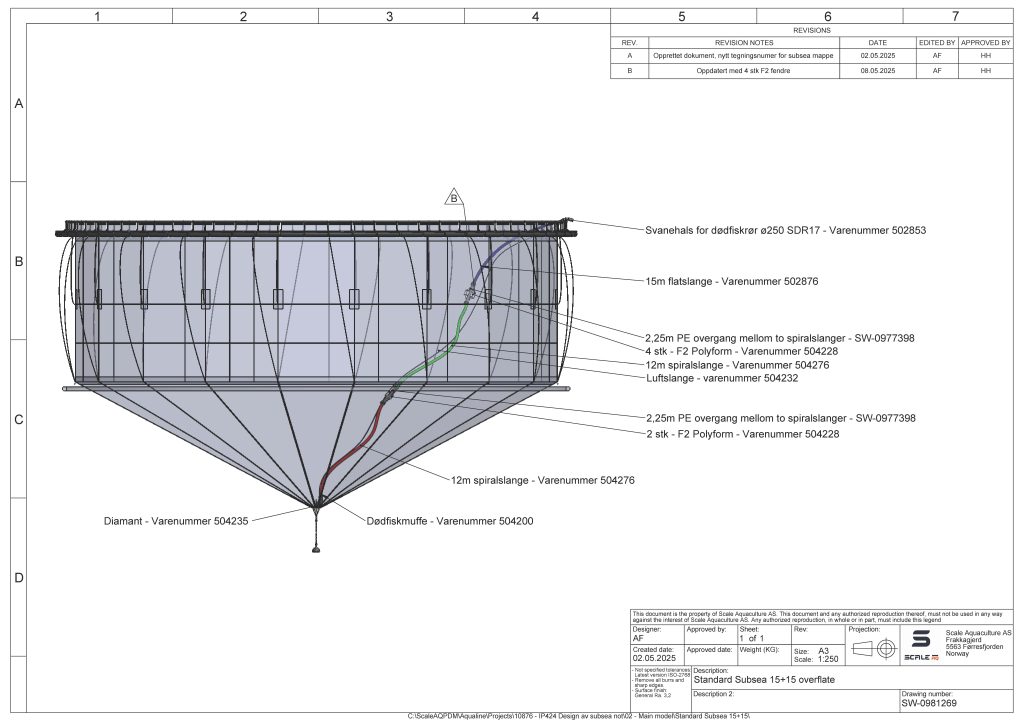Screen dimensions: 1024x720
Task: Select 'Diamant - Varenummer 504235' label
Action: pyautogui.click(x=176, y=521)
